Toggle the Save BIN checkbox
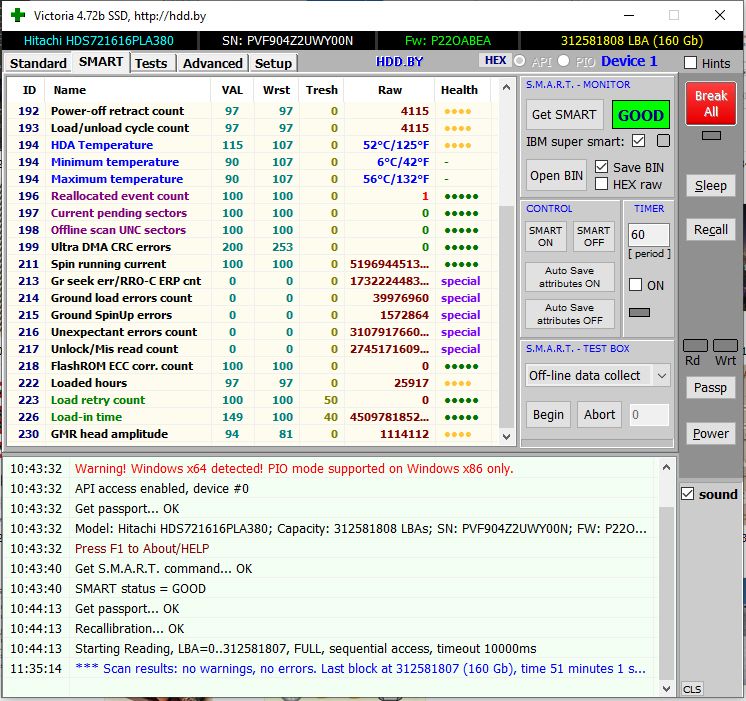 [x=601, y=167]
